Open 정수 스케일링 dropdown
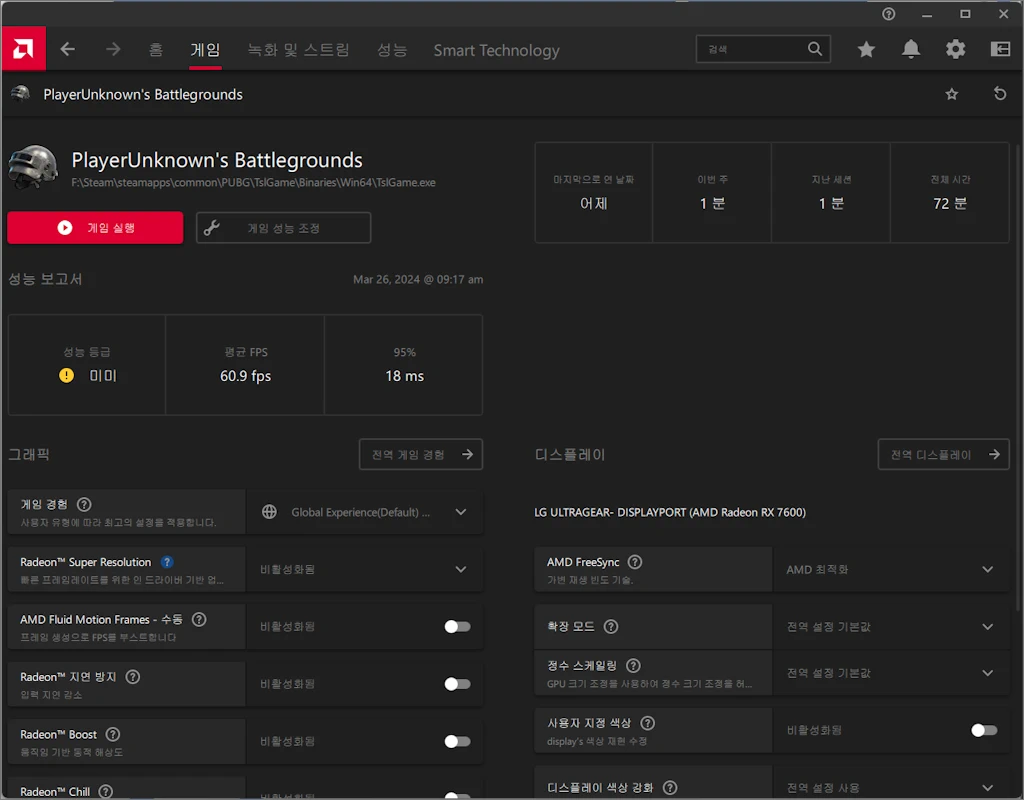The image size is (1024, 800). (891, 673)
